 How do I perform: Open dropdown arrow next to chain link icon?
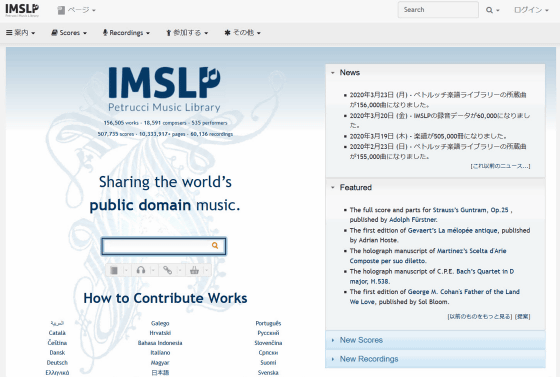coord(180,270)
